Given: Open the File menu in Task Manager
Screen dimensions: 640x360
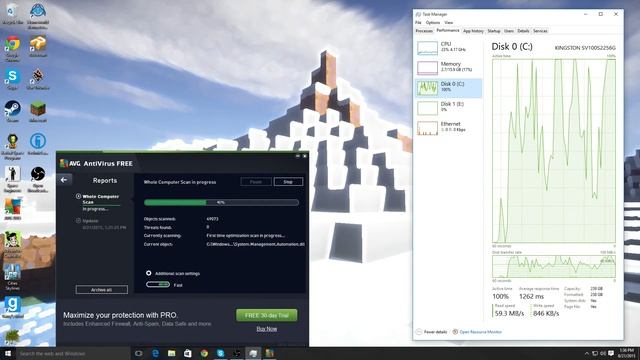Looking at the screenshot, I should pyautogui.click(x=418, y=23).
